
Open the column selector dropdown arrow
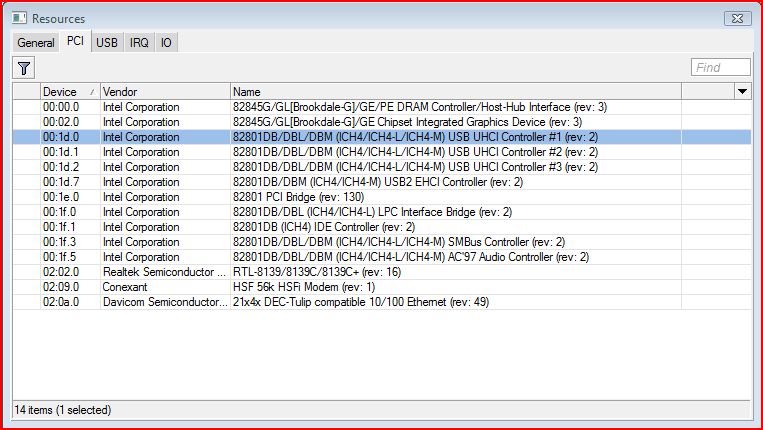742,91
